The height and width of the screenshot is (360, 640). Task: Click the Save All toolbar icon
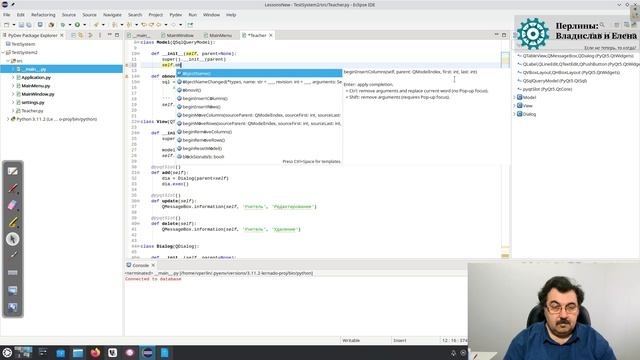pyautogui.click(x=28, y=25)
